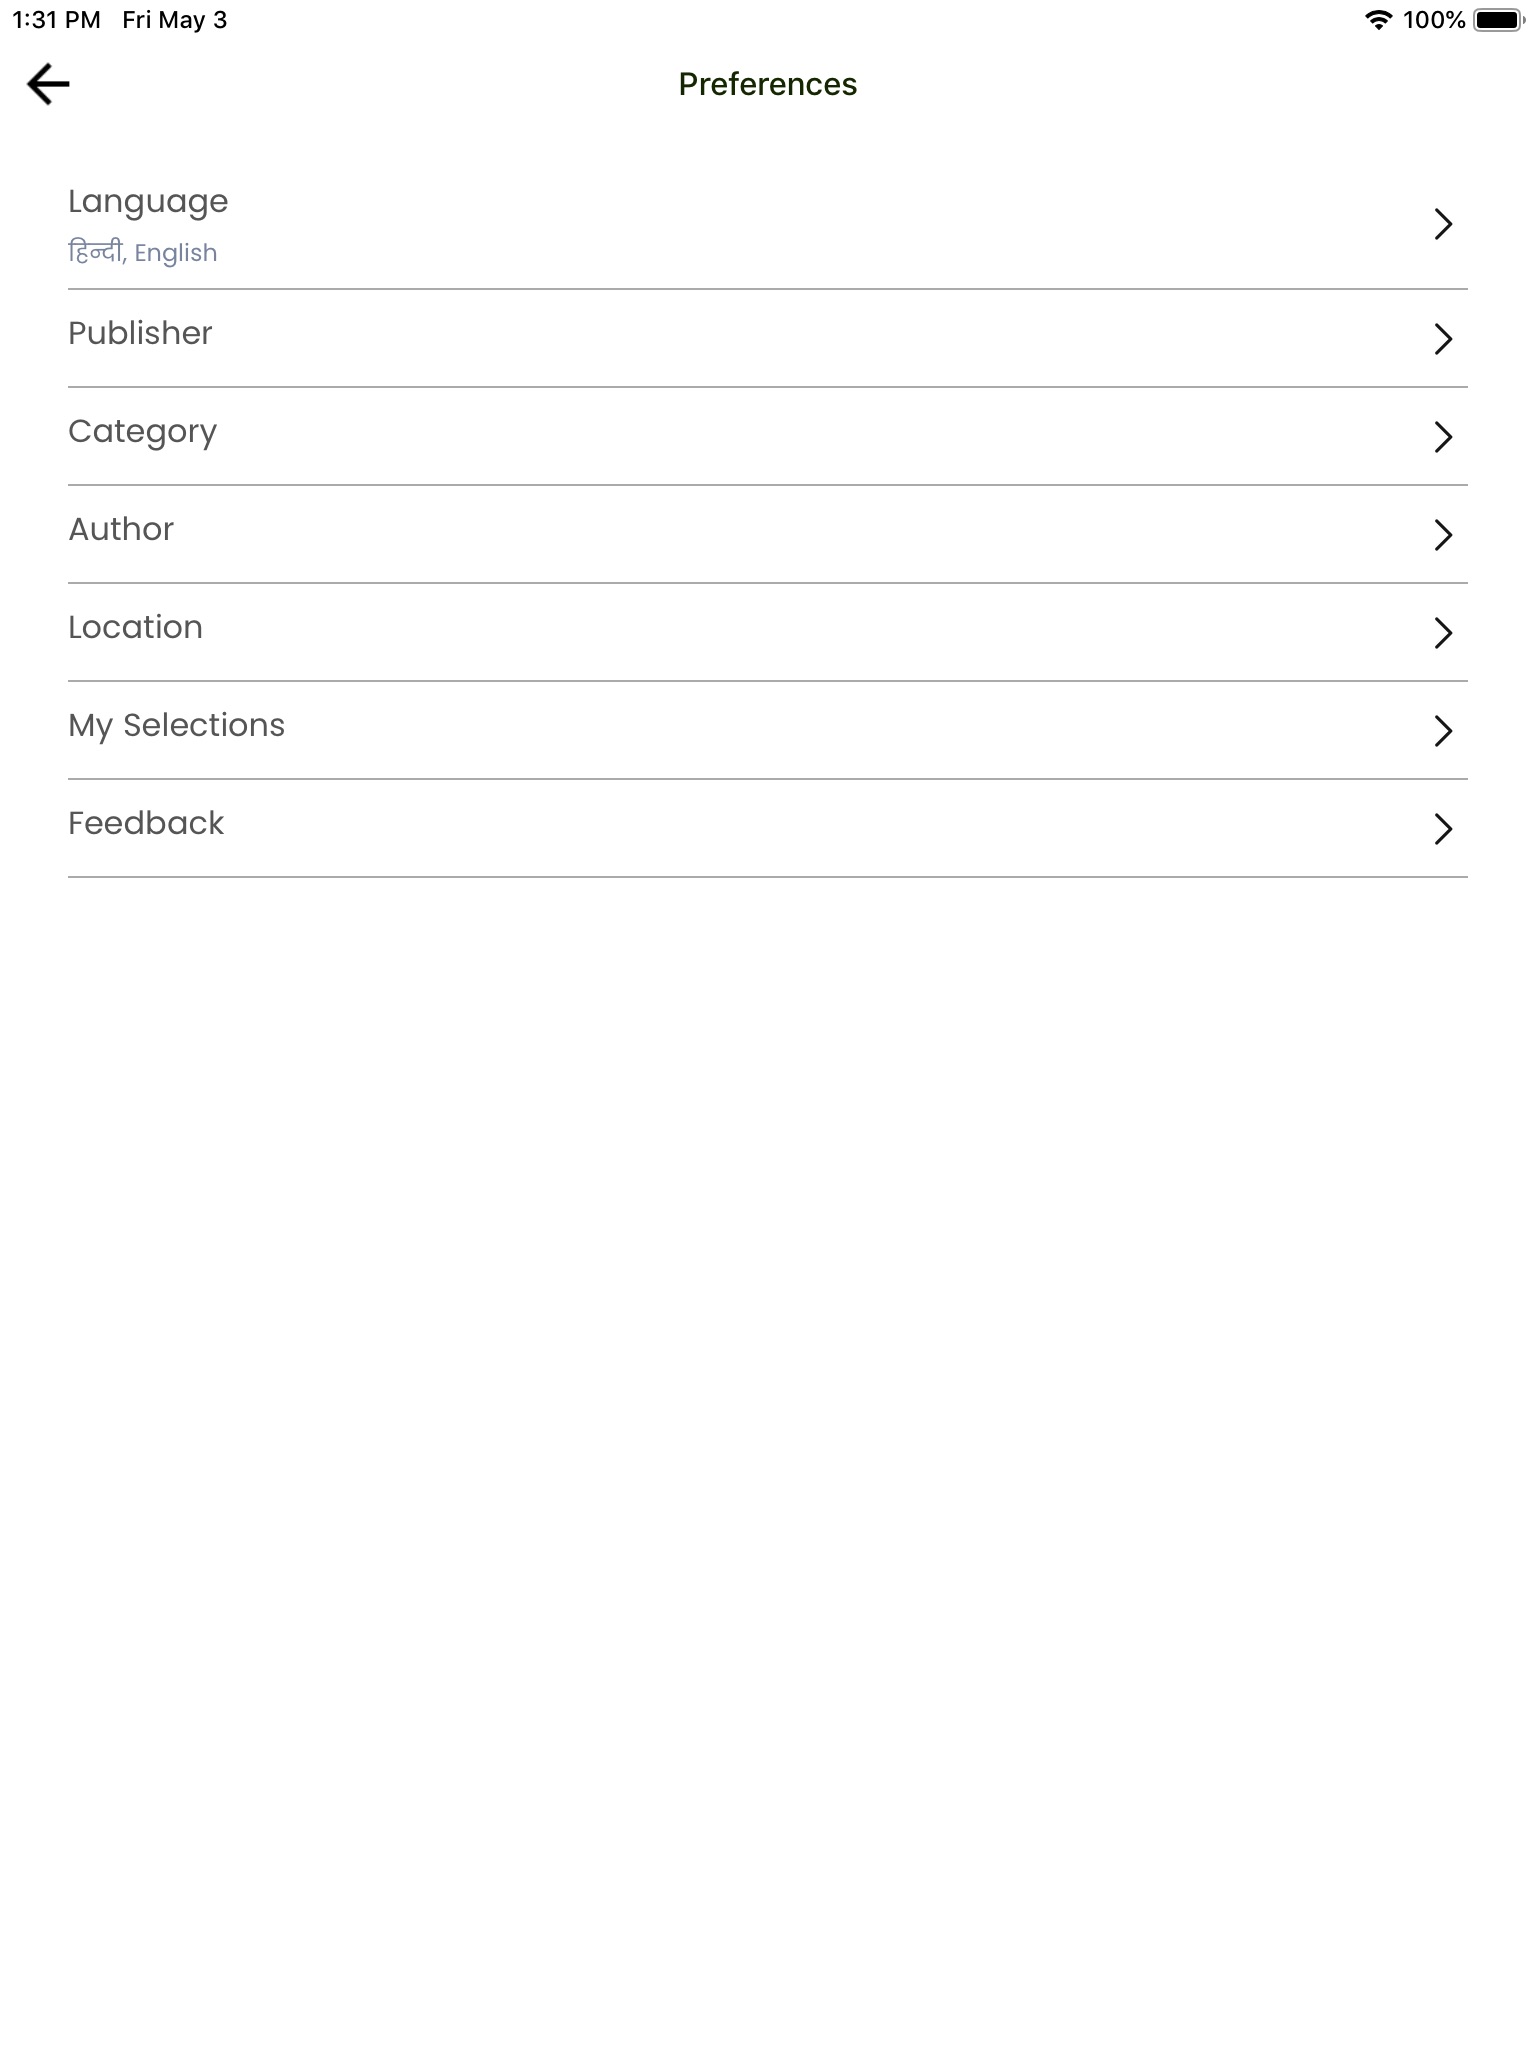View My Selections entry
This screenshot has height=2048, width=1536.
pyautogui.click(x=176, y=725)
